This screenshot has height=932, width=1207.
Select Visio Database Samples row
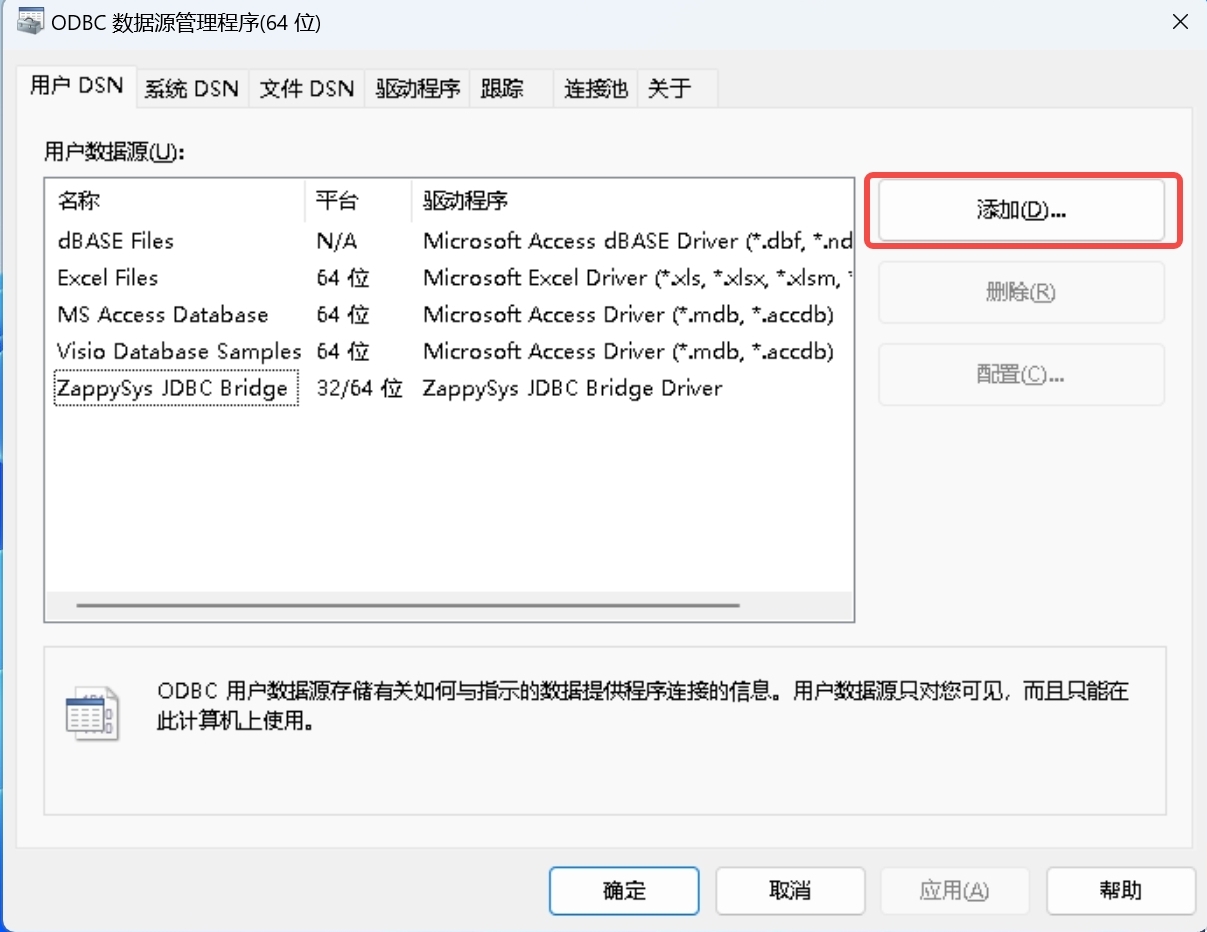click(x=178, y=352)
